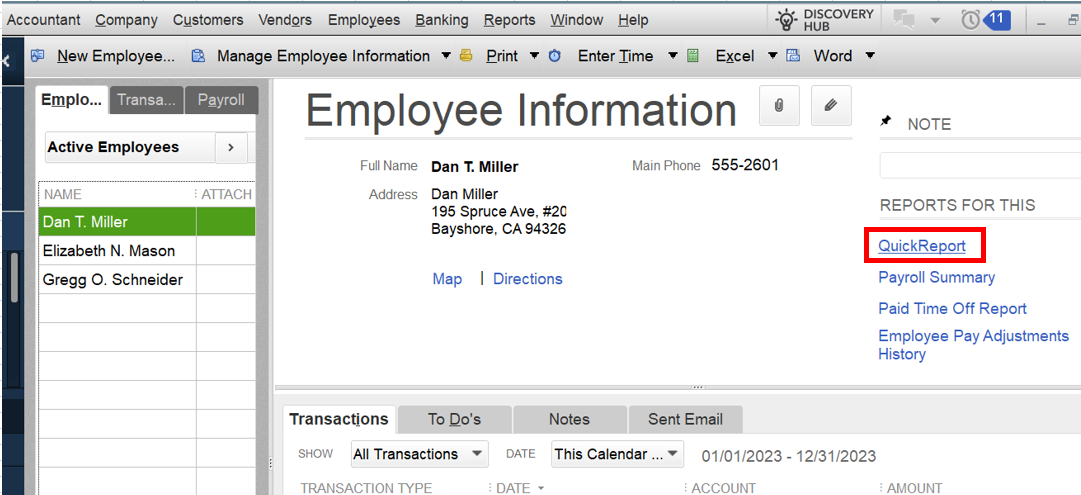Open the Reports menu

(x=509, y=20)
